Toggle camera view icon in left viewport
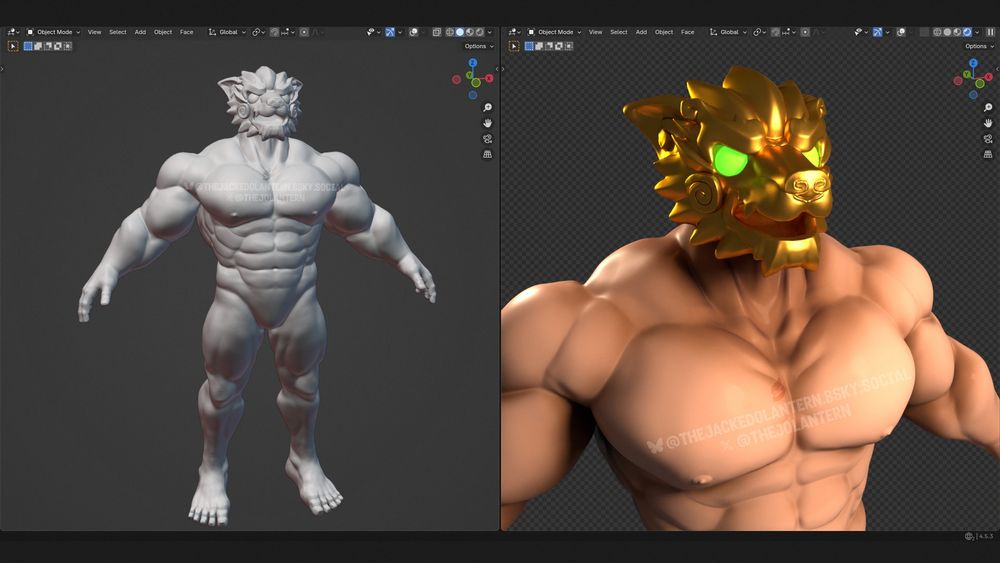 point(487,138)
